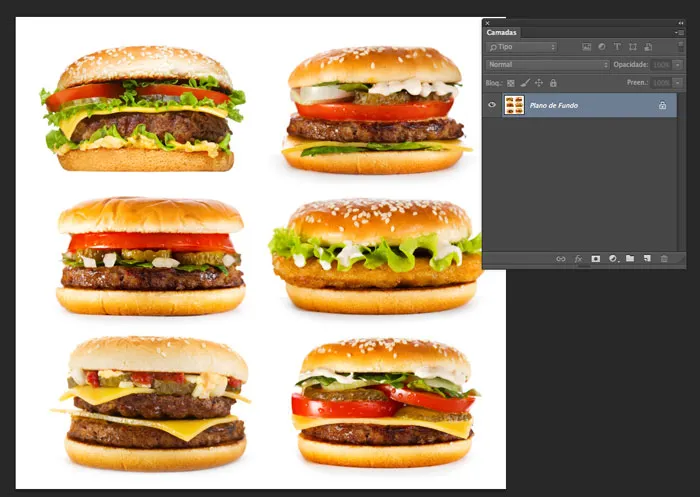
Task: Filter layers by smart object icon
Action: [648, 47]
